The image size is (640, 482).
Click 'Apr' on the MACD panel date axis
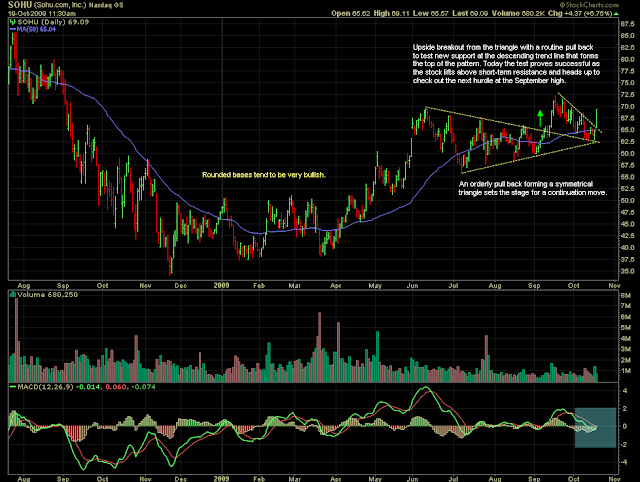click(336, 479)
